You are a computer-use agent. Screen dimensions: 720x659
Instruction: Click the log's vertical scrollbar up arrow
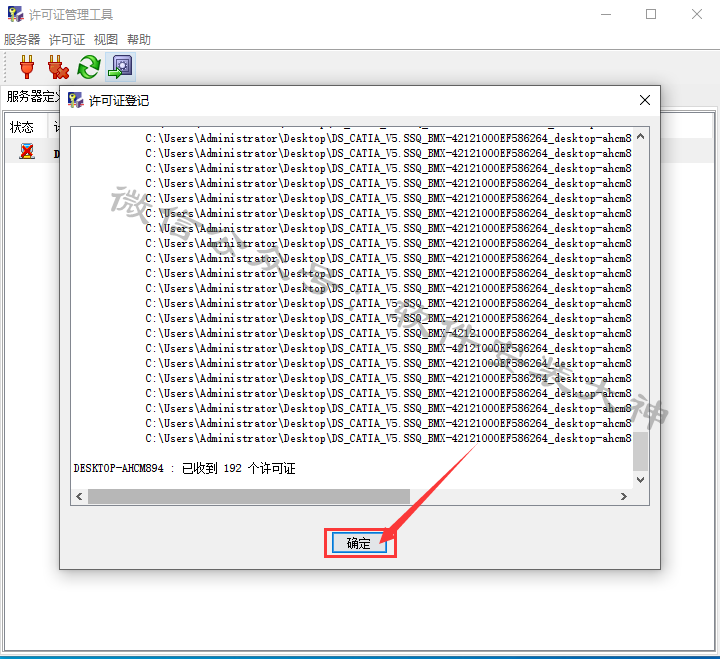click(641, 136)
